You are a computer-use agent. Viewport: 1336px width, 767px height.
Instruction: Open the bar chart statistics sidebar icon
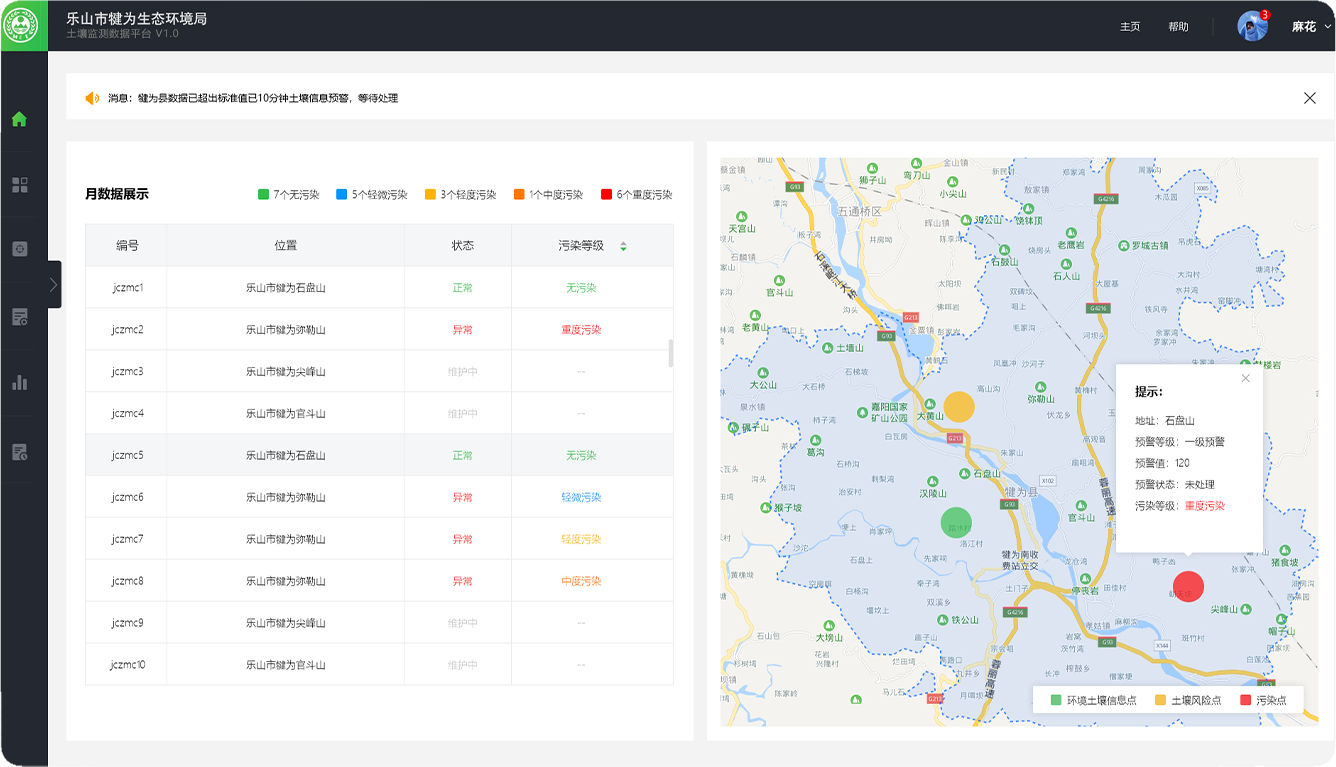tap(19, 382)
